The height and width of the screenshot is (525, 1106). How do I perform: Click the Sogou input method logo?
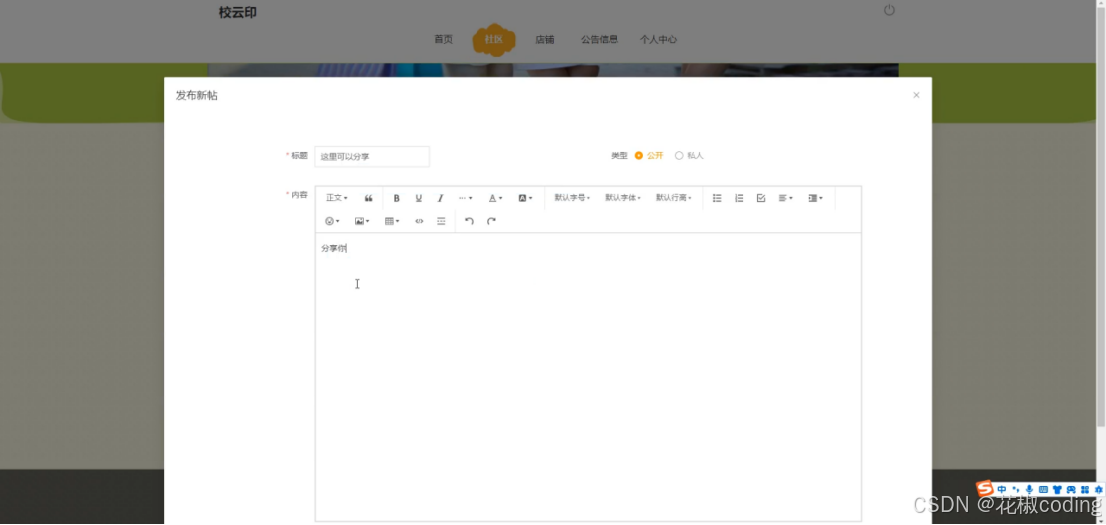(x=985, y=488)
